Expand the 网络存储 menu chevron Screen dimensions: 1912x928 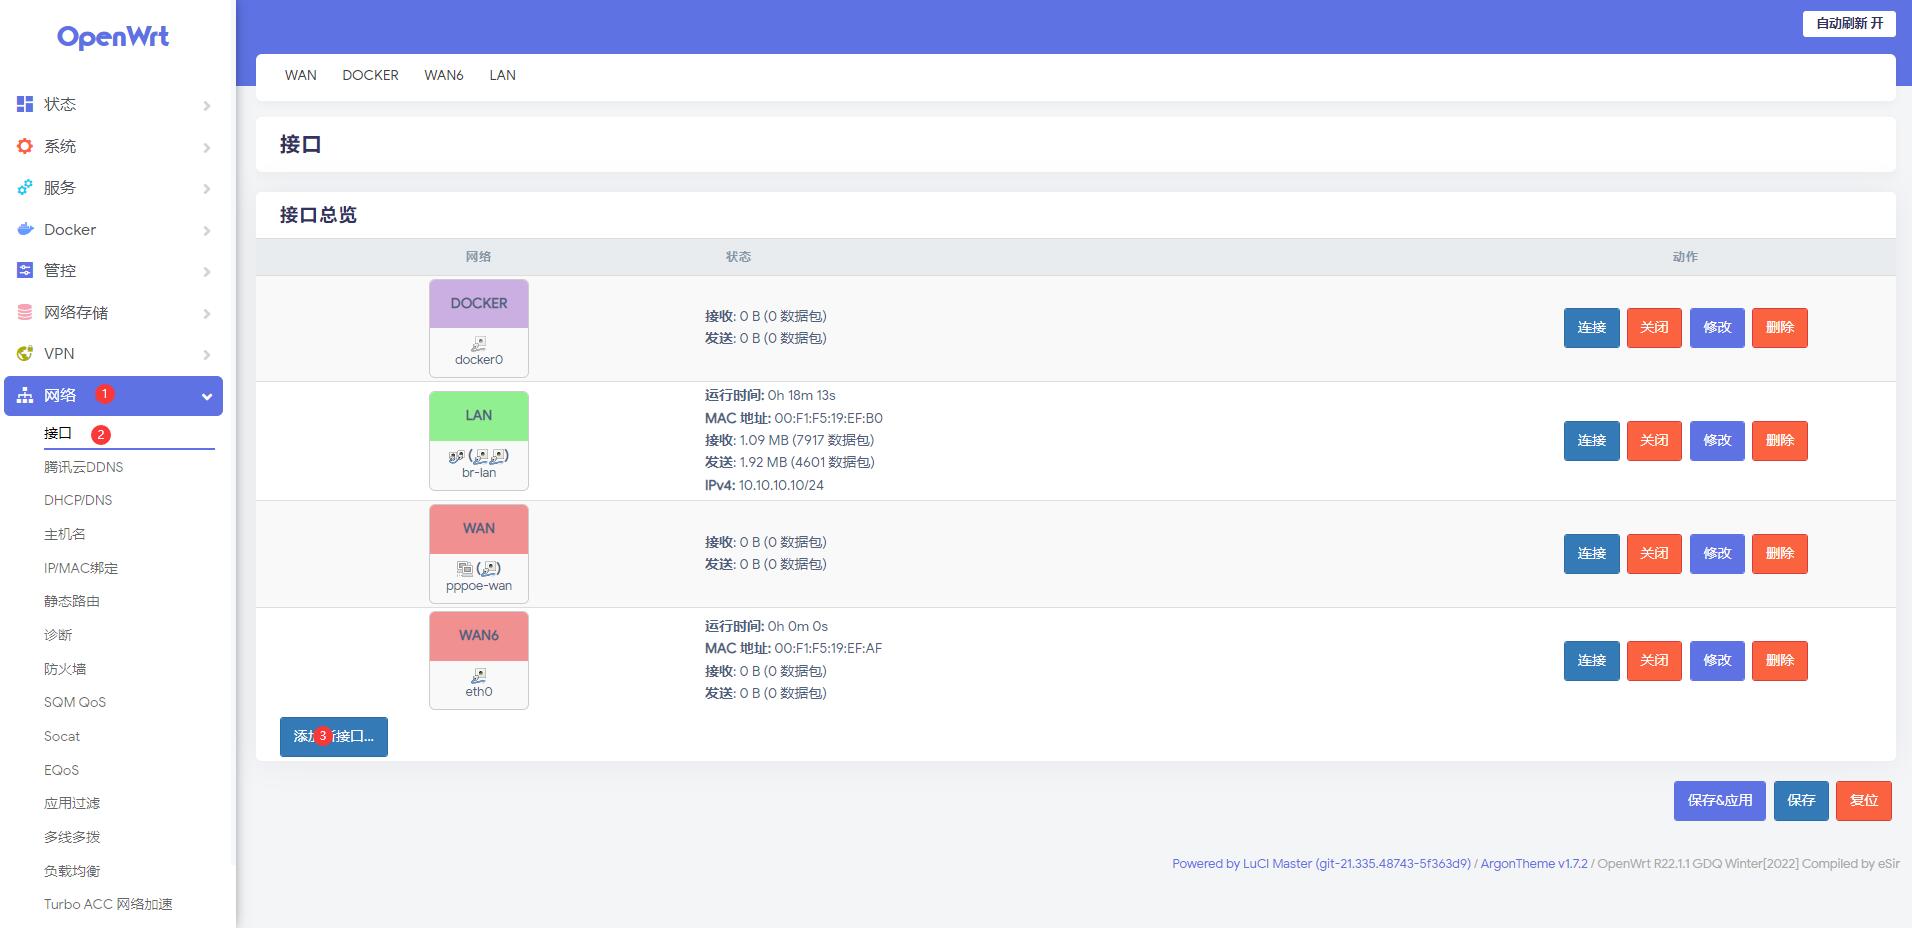[207, 313]
